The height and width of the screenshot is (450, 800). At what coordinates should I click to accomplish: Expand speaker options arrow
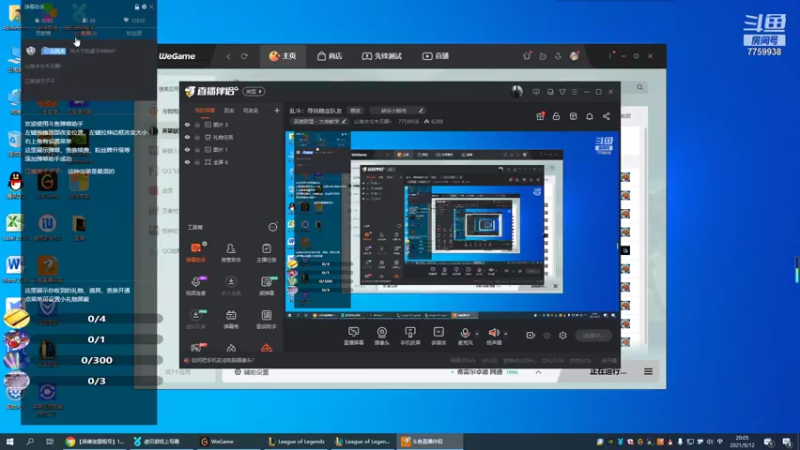(x=506, y=334)
